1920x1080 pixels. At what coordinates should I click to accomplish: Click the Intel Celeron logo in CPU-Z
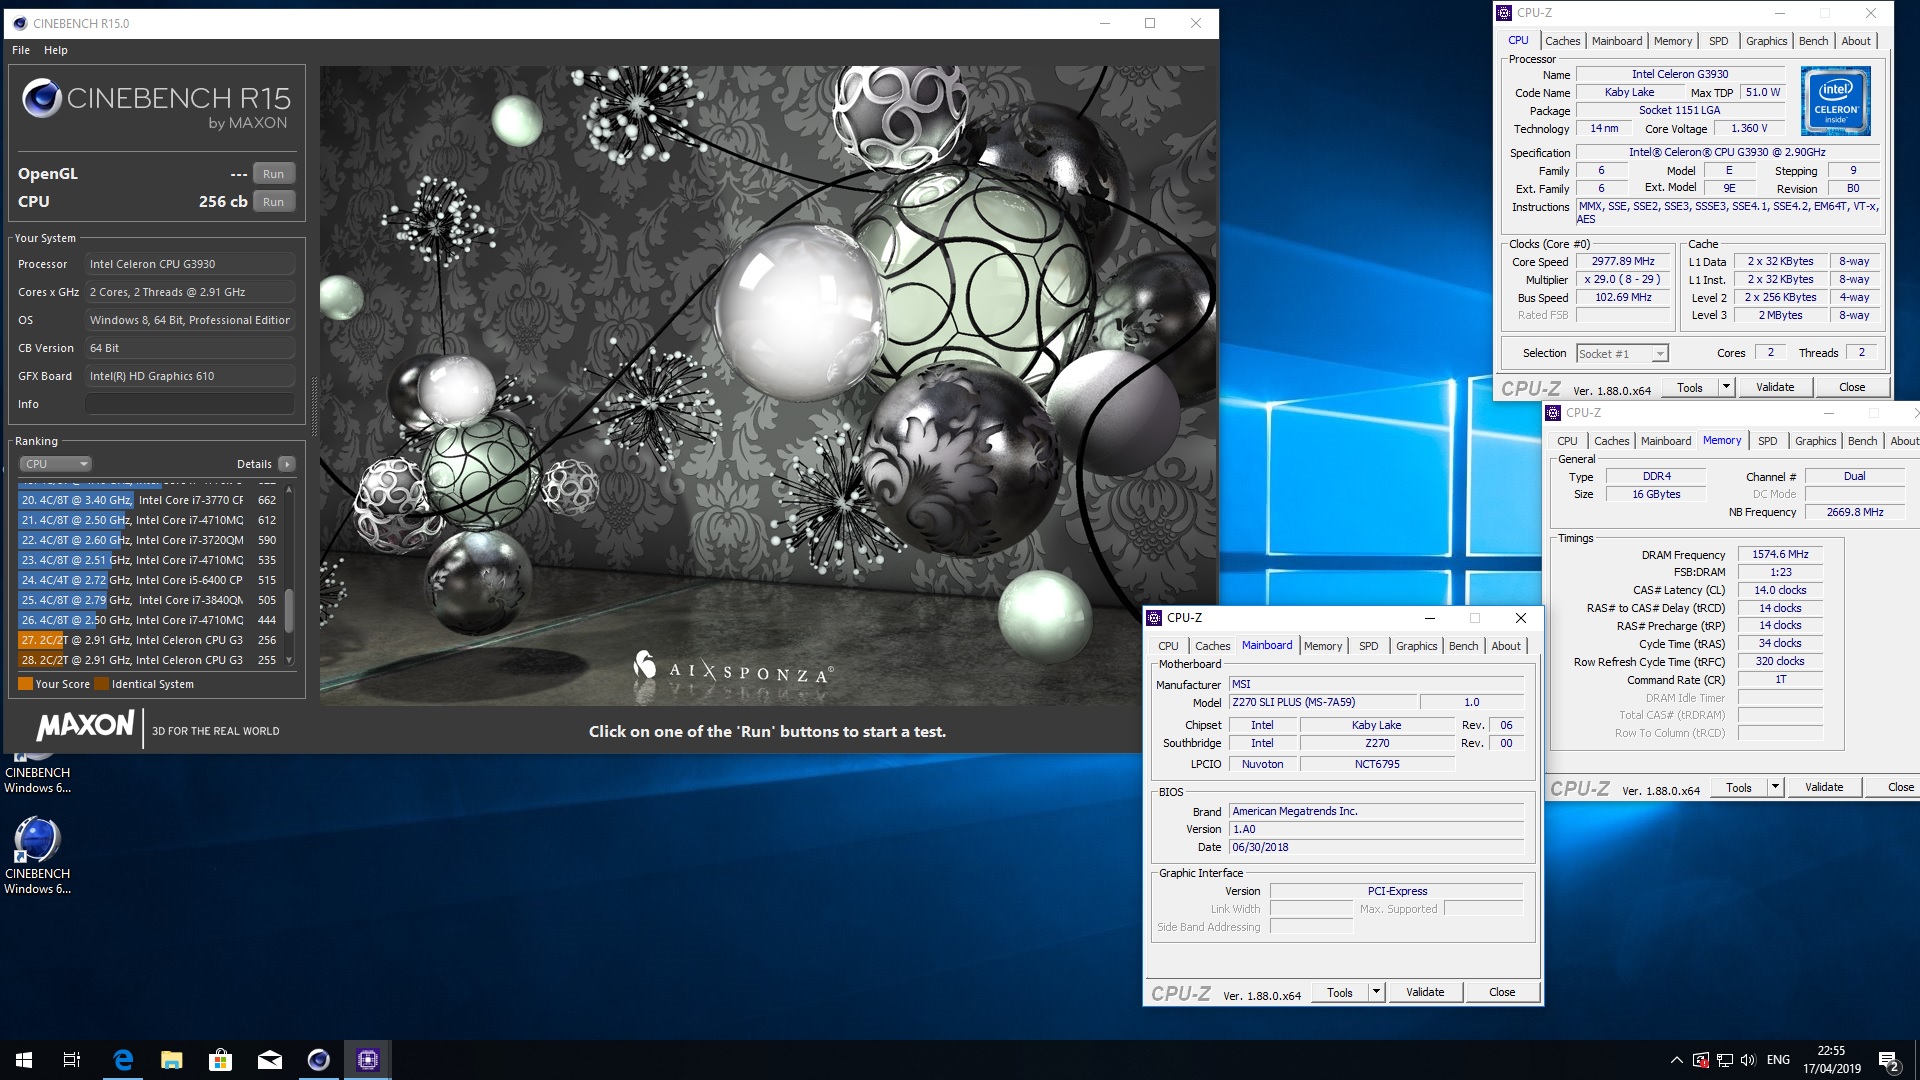tap(1835, 101)
